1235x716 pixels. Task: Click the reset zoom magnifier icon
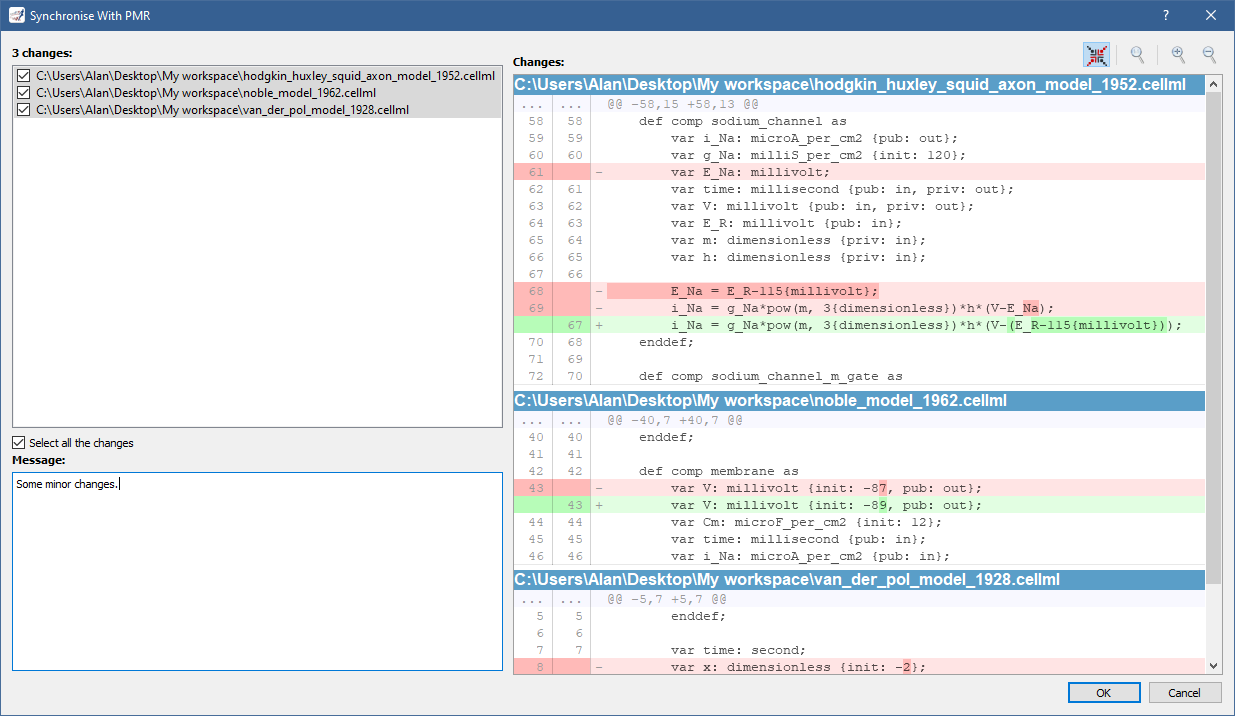tap(1137, 56)
